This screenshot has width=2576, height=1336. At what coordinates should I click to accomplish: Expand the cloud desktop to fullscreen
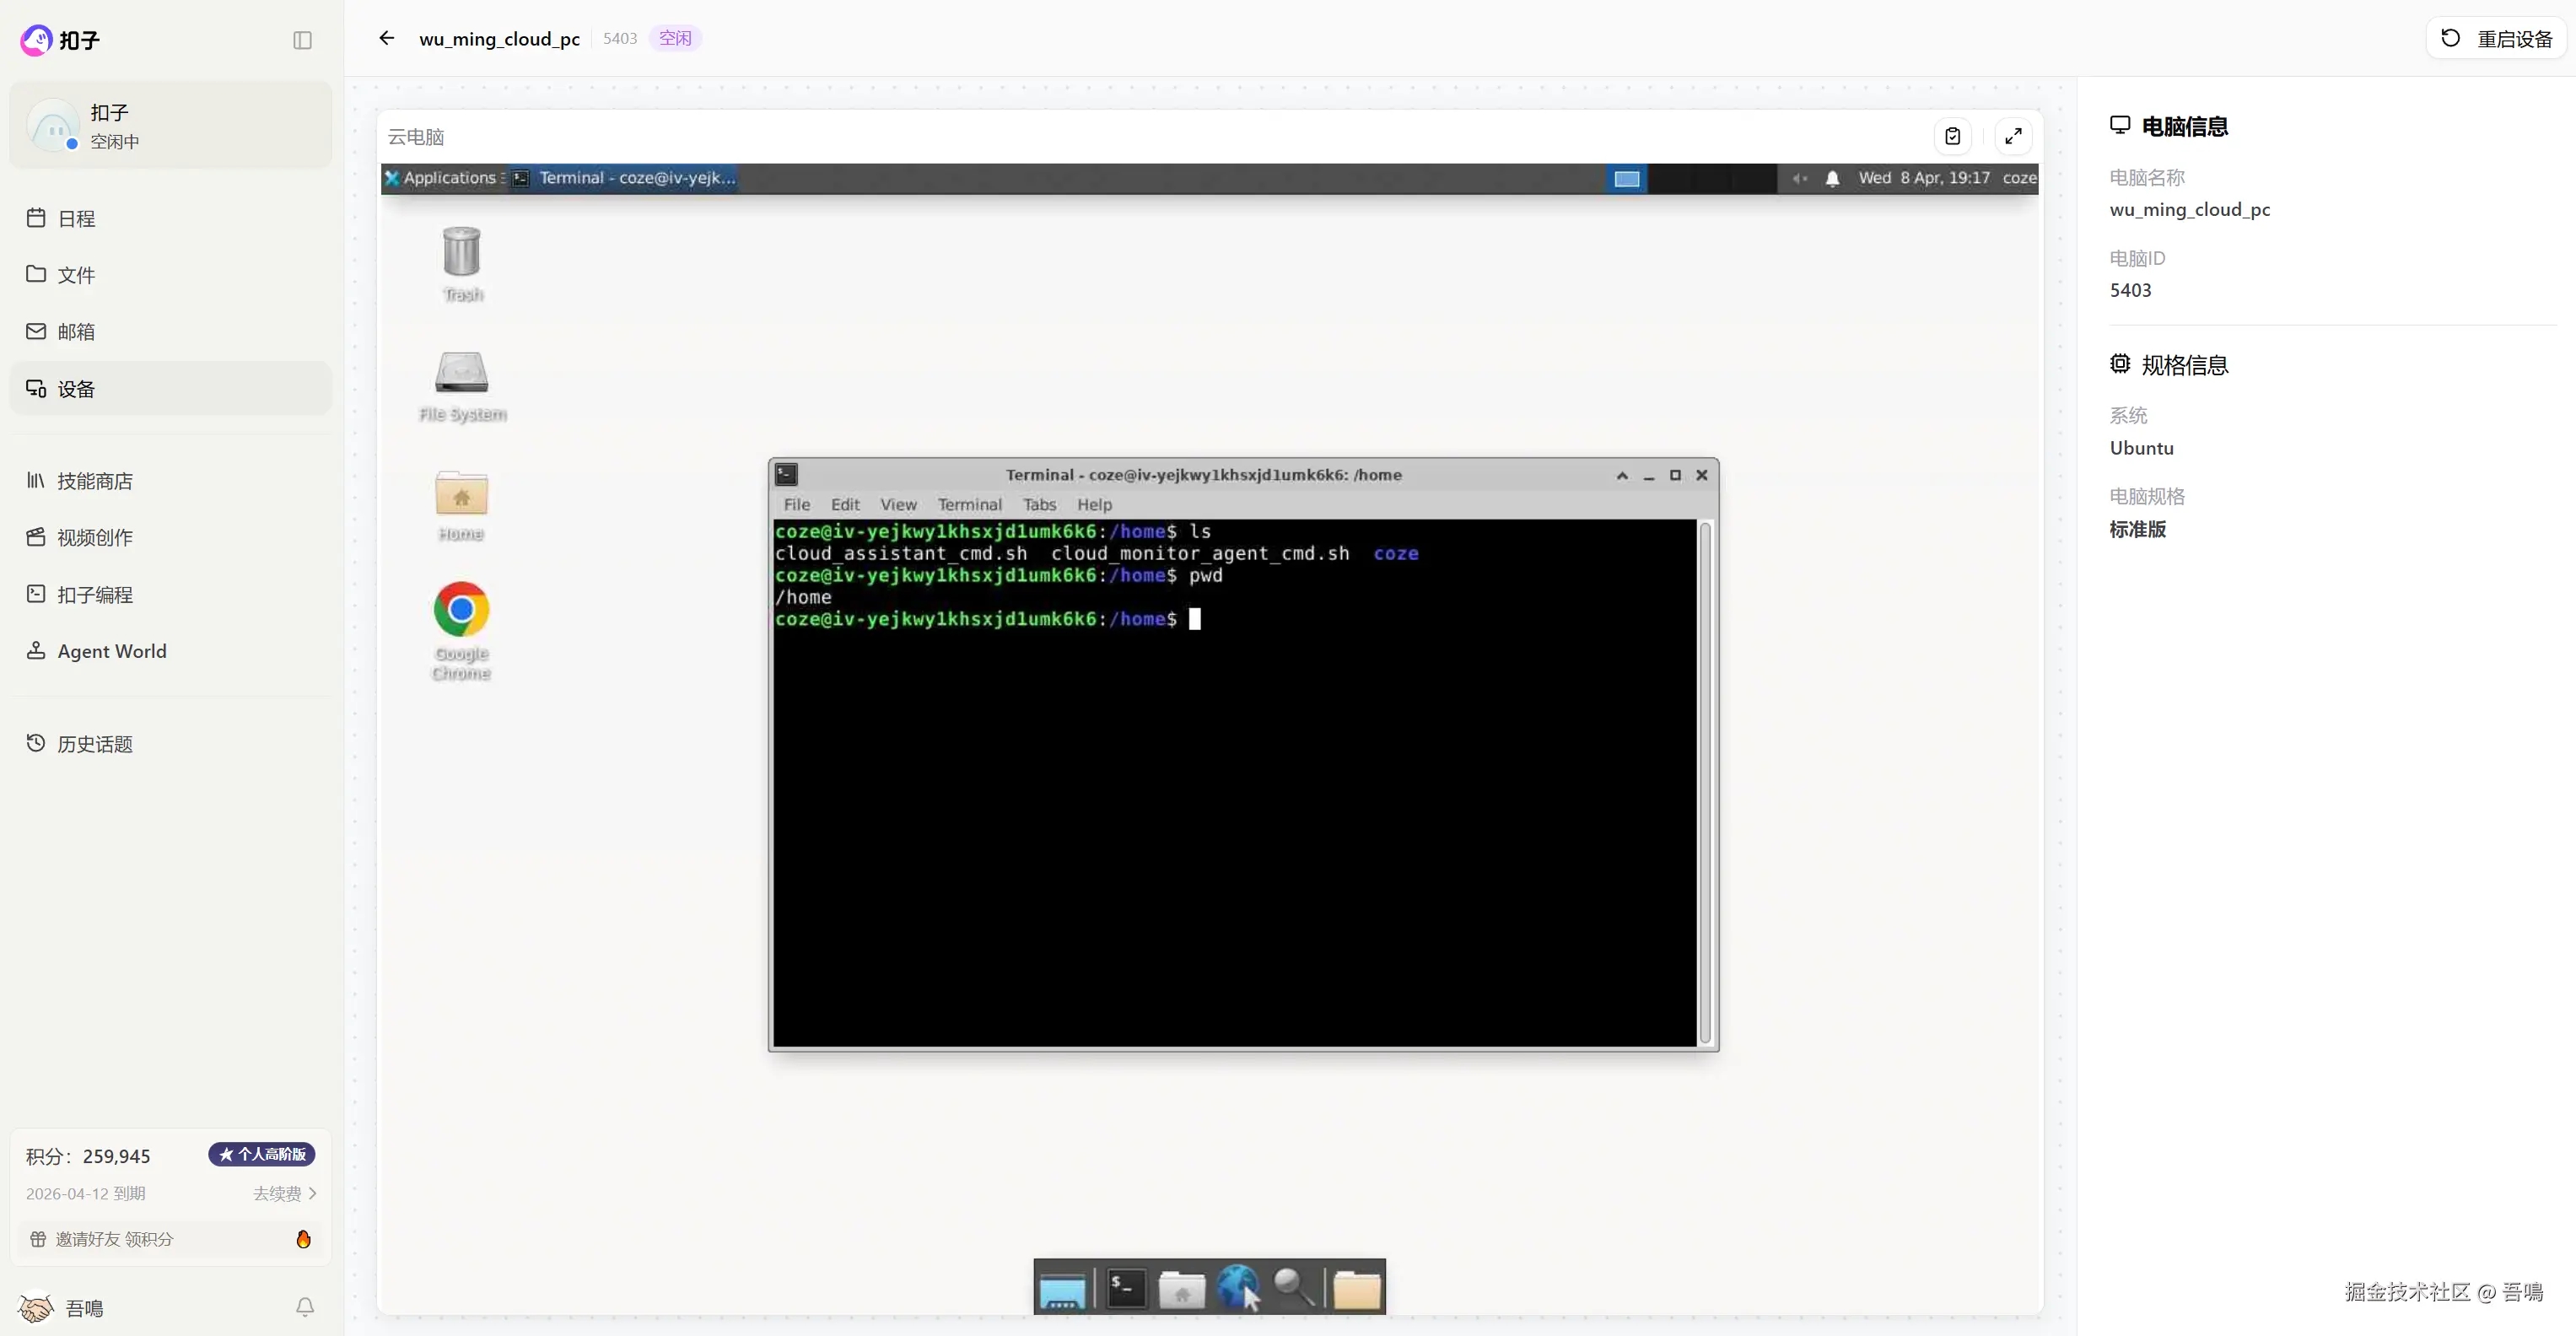coord(2013,136)
